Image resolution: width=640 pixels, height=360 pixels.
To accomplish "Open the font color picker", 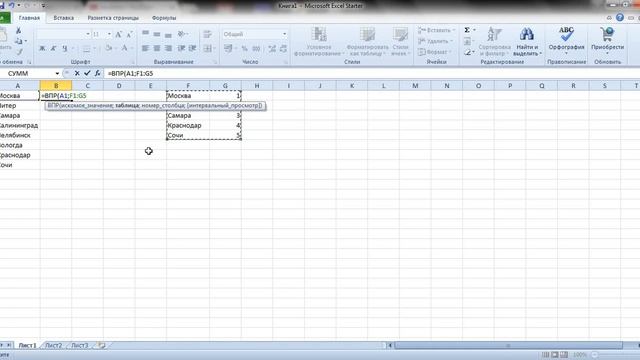I will (125, 49).
